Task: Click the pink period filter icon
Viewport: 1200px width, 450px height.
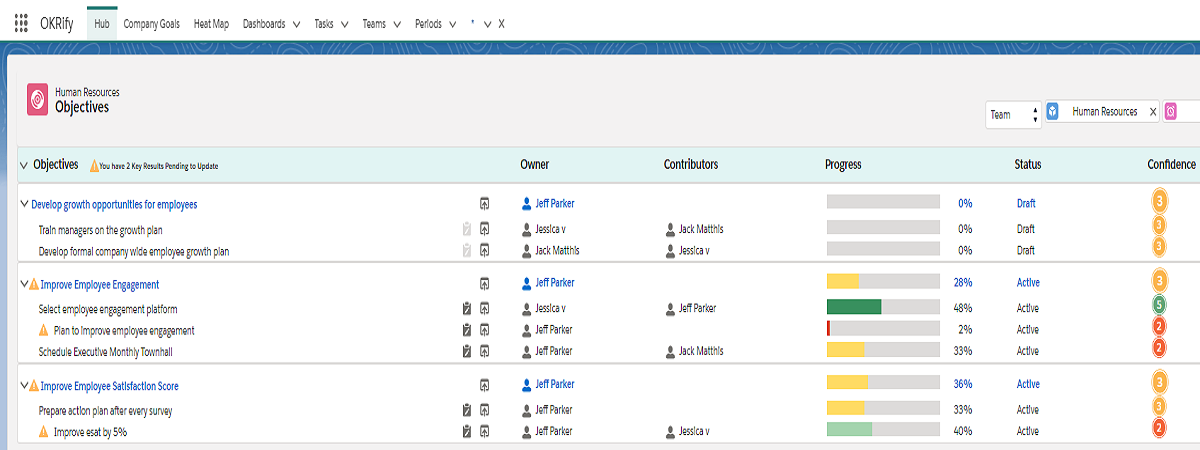Action: [x=1171, y=113]
